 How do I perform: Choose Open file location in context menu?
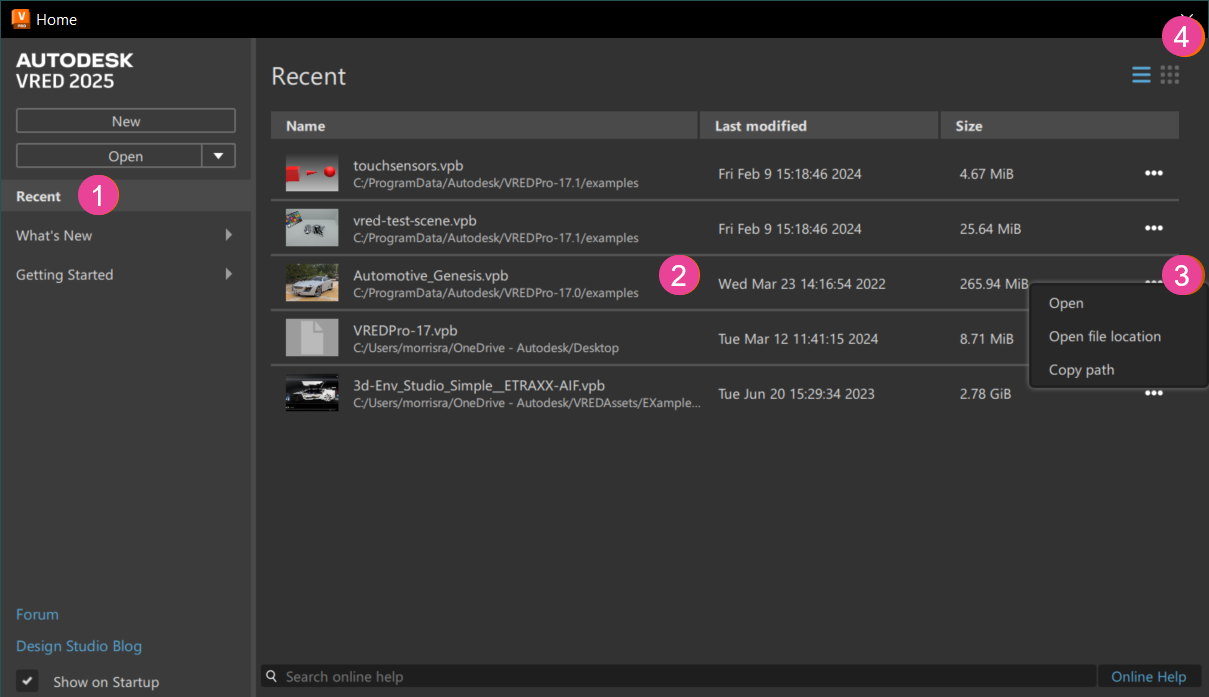coord(1105,336)
